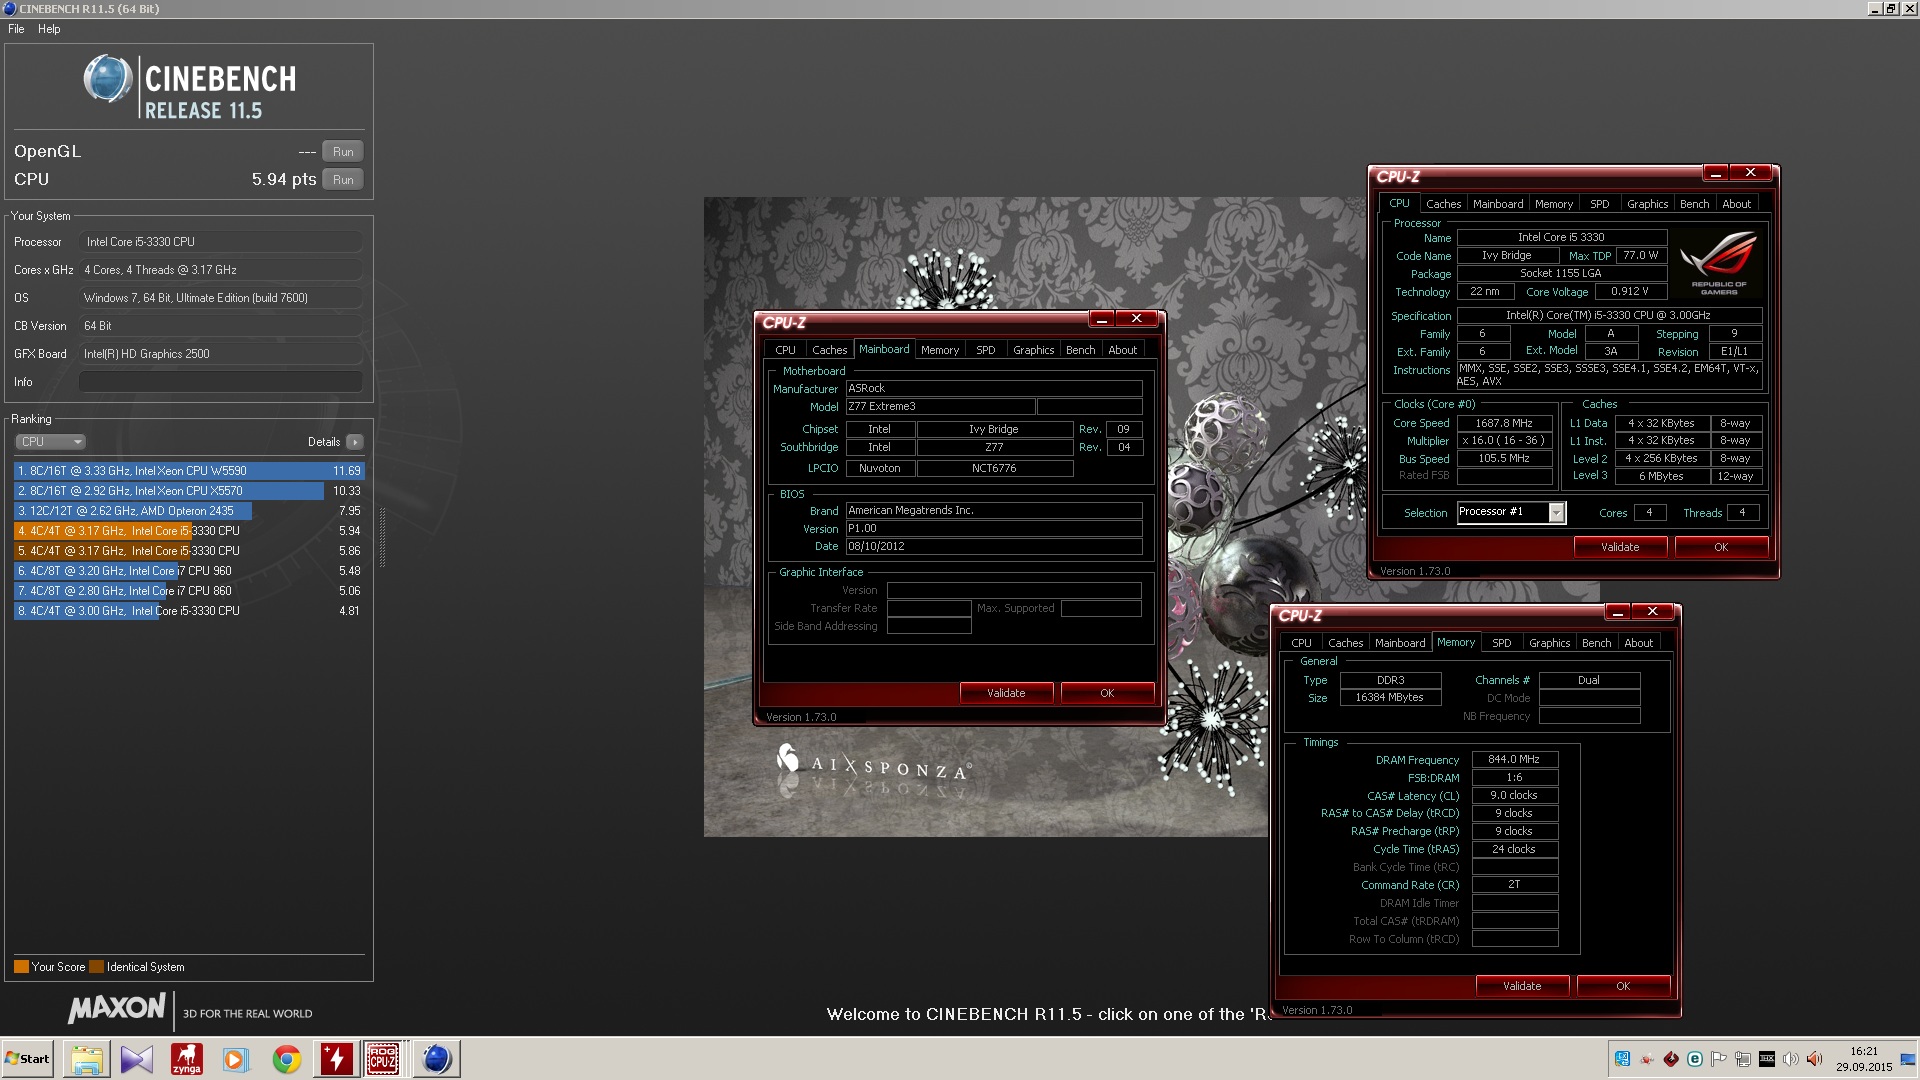
Task: Click the ROG logo in CPU-Z
Action: point(1719,262)
